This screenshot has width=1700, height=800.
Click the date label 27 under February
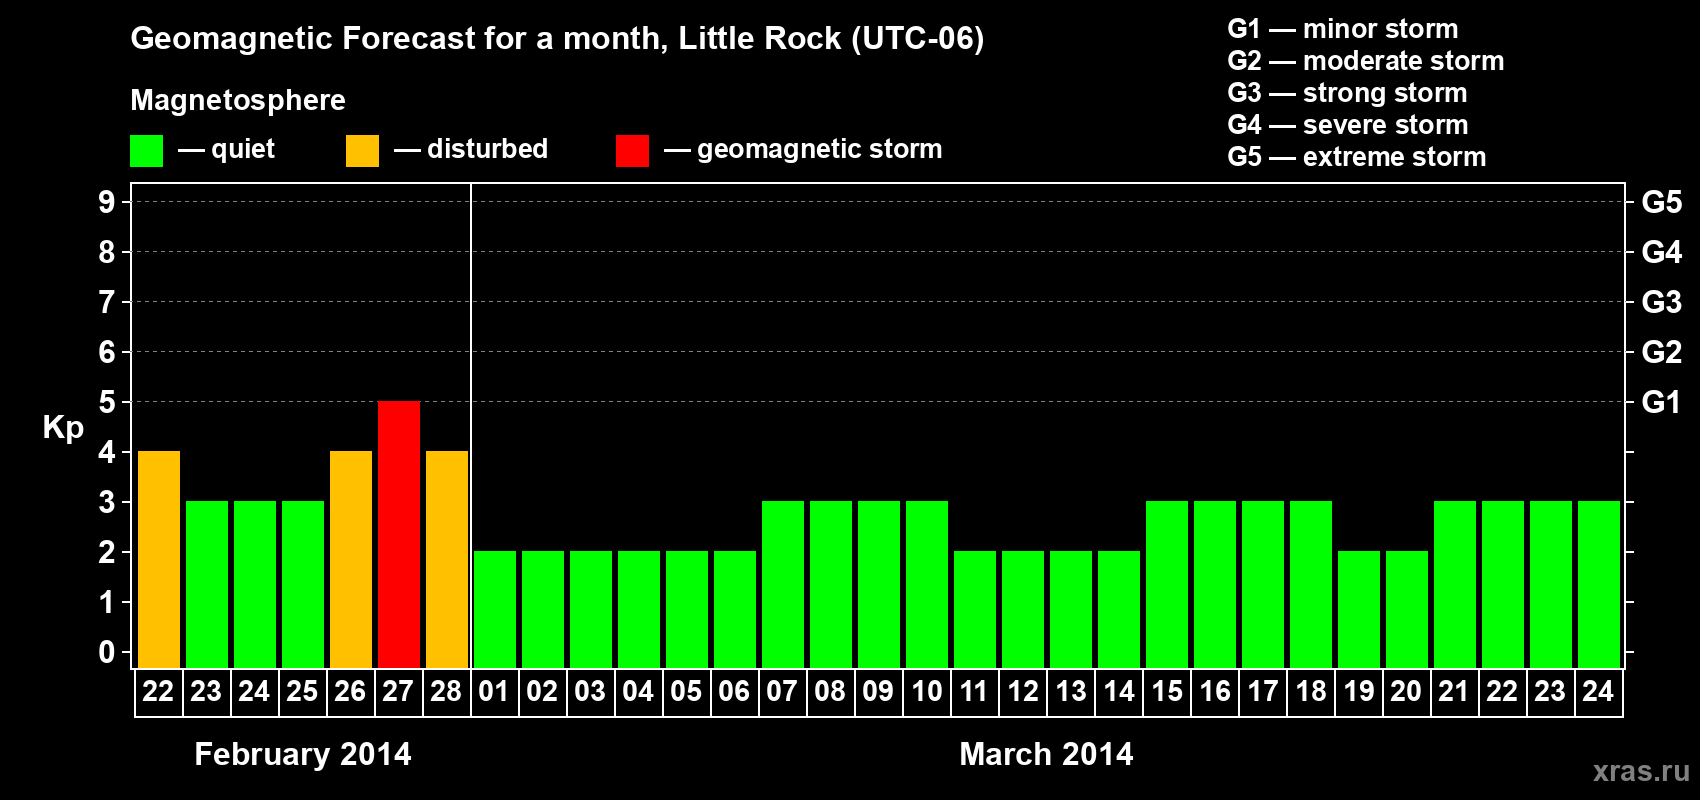click(398, 692)
